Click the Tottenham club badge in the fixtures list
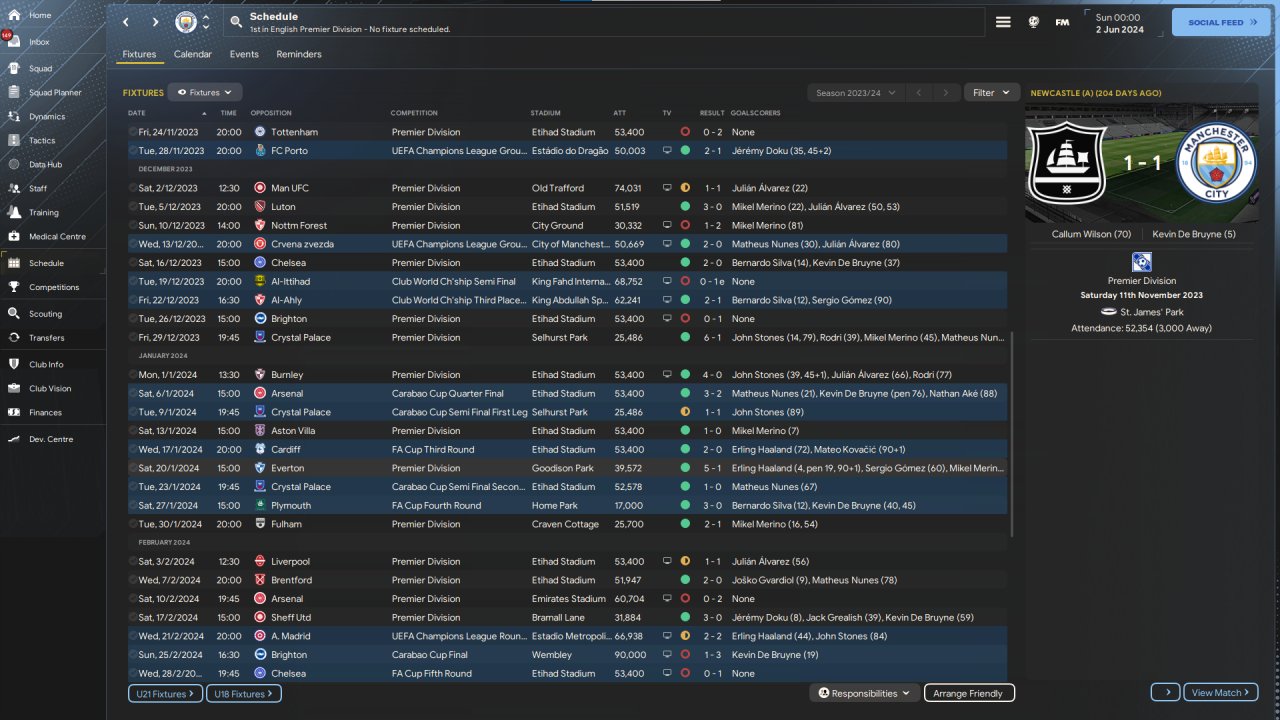Viewport: 1280px width, 720px height. (x=260, y=132)
